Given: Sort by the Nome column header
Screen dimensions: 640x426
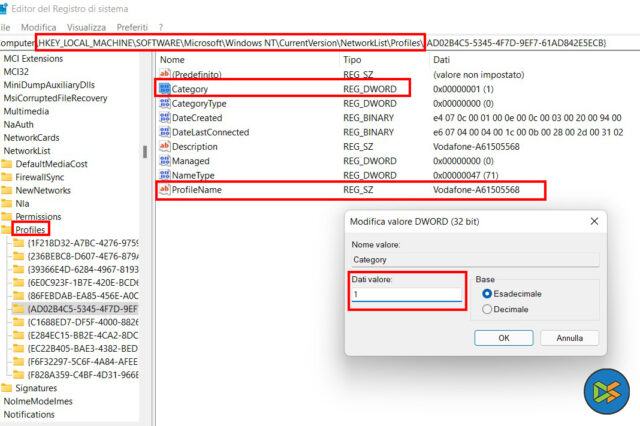Looking at the screenshot, I should 172,60.
